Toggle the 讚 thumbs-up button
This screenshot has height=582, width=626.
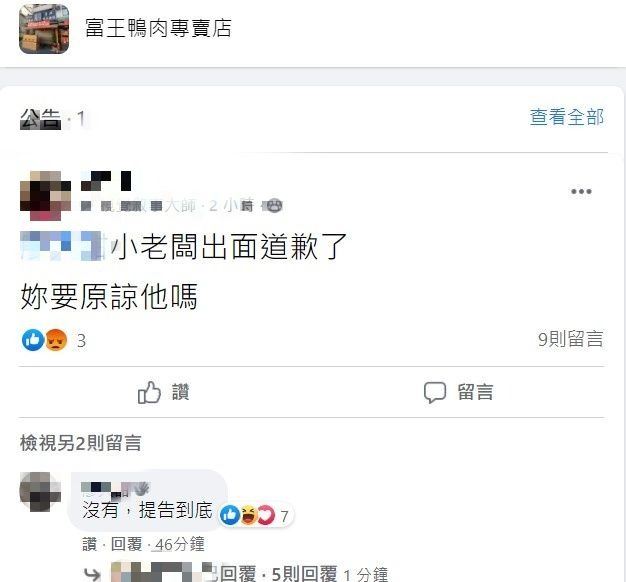tap(164, 392)
